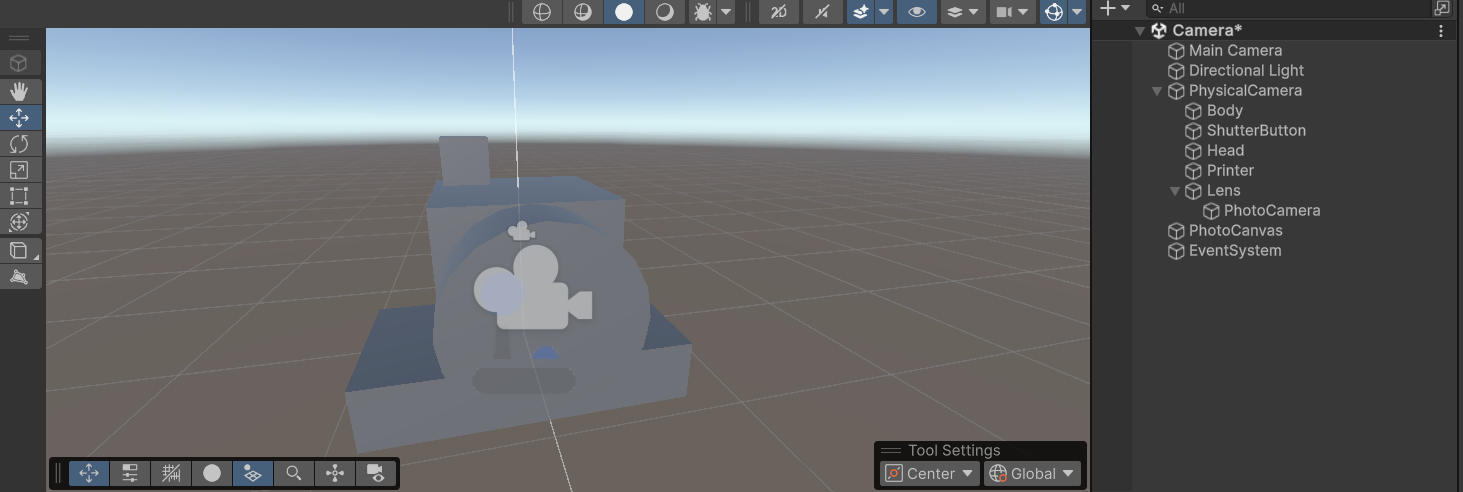Click the navmesh/terrain tool icon in left toolbar
This screenshot has width=1463, height=492.
click(19, 276)
